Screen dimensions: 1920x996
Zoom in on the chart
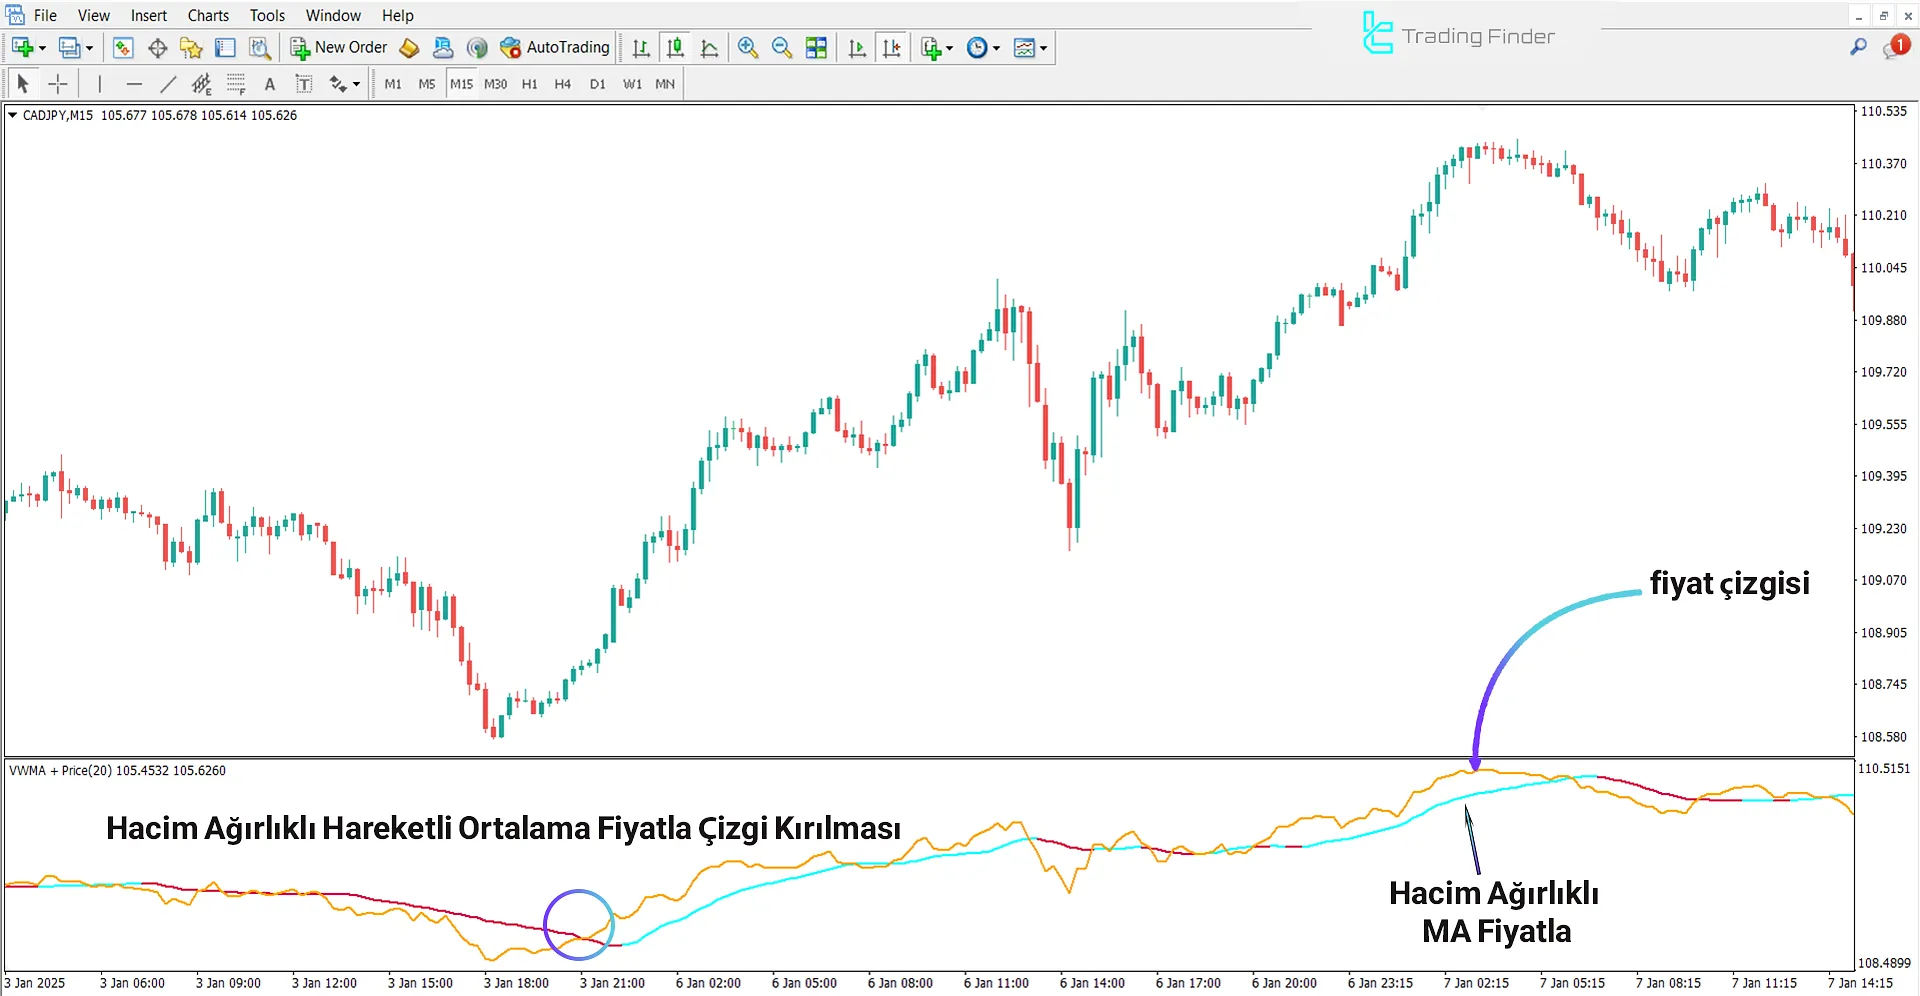click(747, 47)
